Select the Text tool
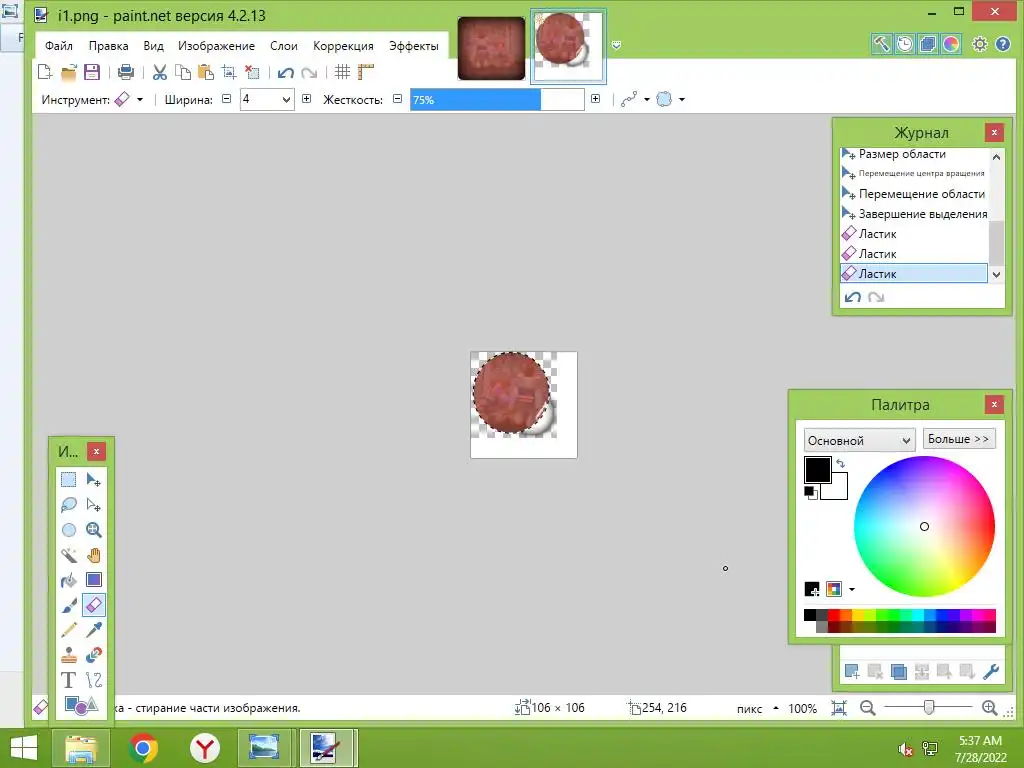1024x768 pixels. [x=69, y=680]
